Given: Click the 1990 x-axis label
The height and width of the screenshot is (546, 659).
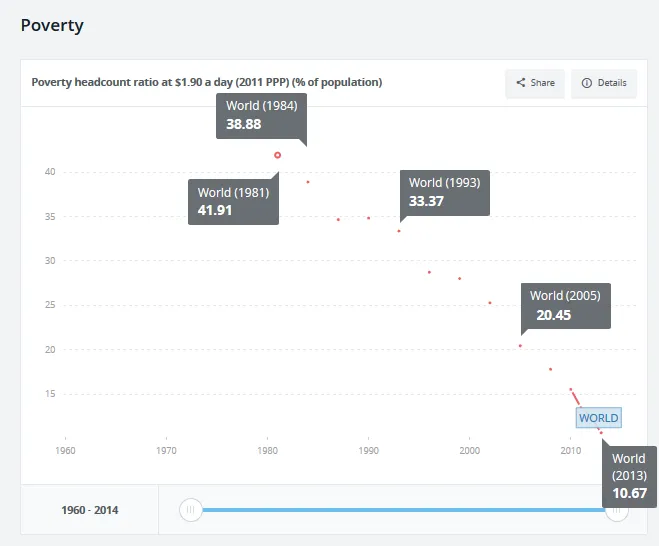Looking at the screenshot, I should tap(369, 451).
